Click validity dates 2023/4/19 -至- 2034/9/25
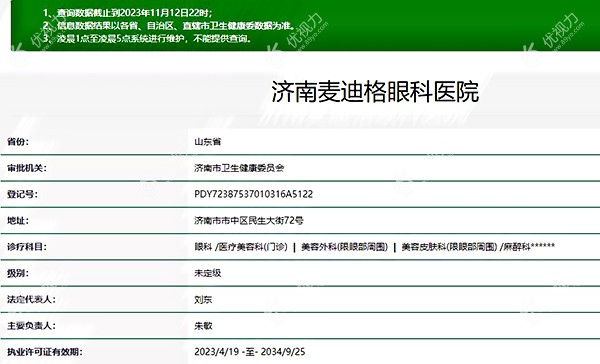The width and height of the screenshot is (600, 364). point(250,352)
